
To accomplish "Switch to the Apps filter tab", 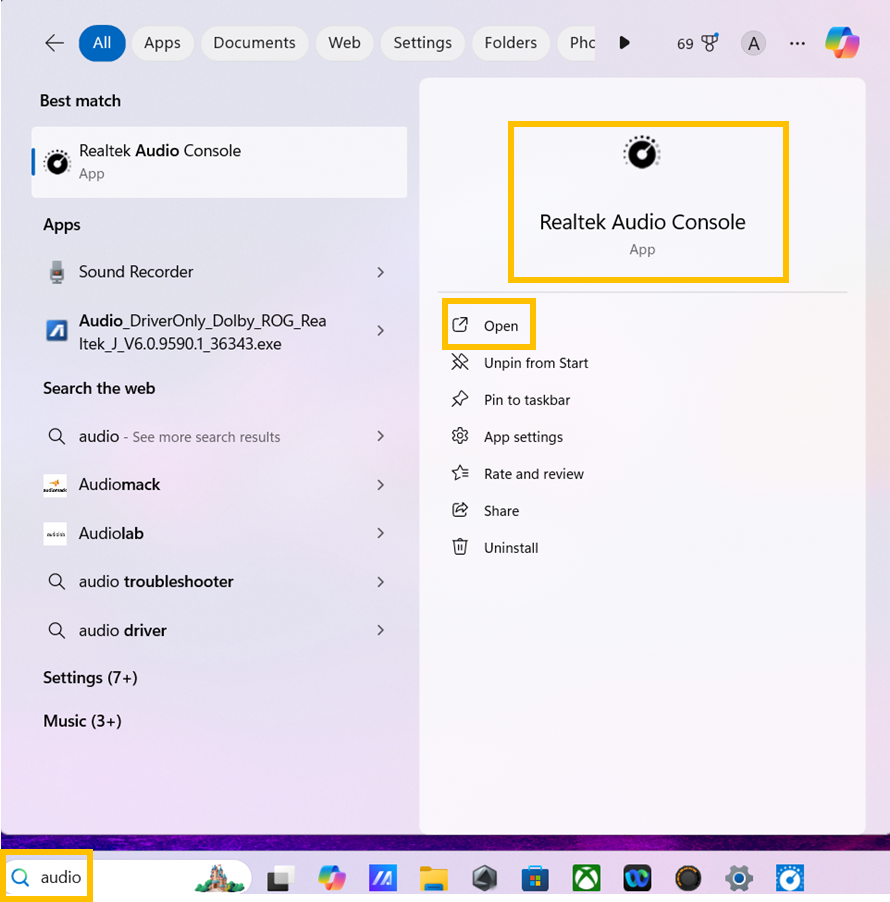I will (162, 43).
